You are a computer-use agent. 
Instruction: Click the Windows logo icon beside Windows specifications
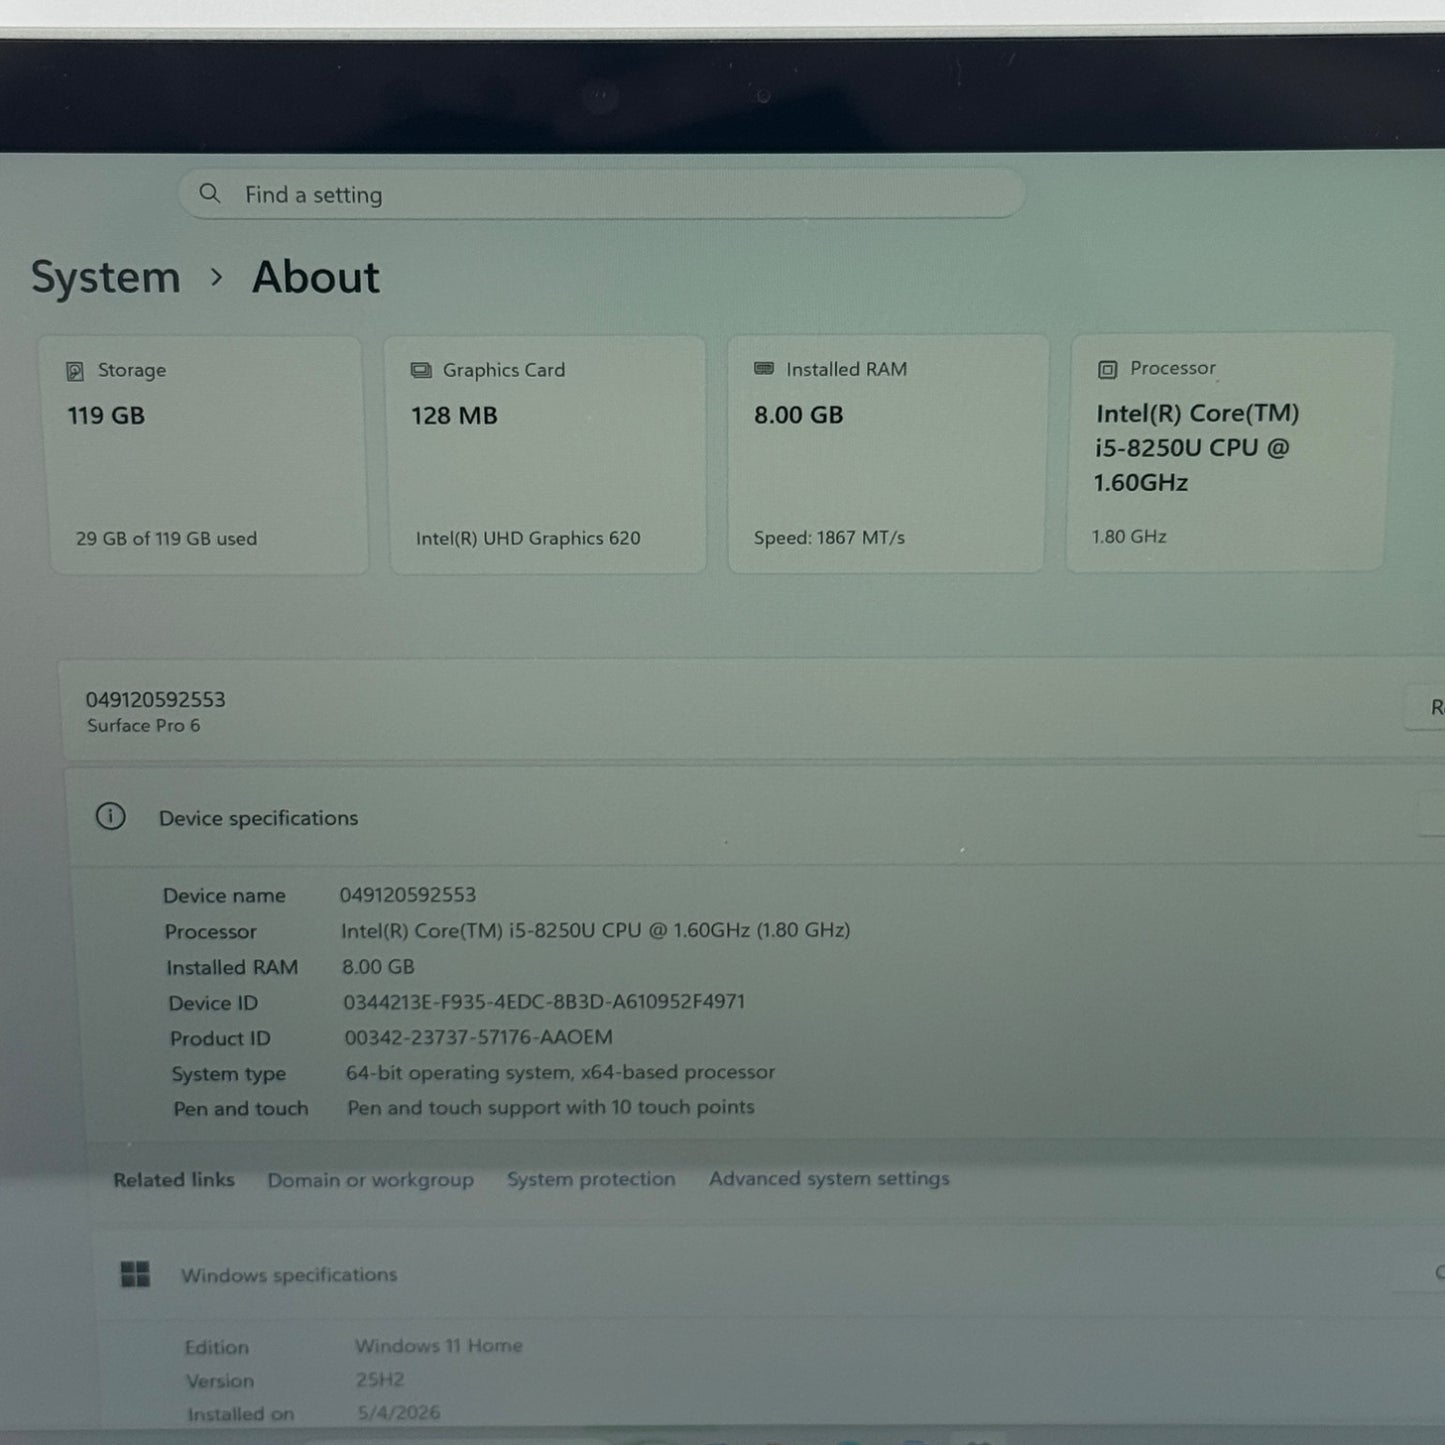click(135, 1274)
